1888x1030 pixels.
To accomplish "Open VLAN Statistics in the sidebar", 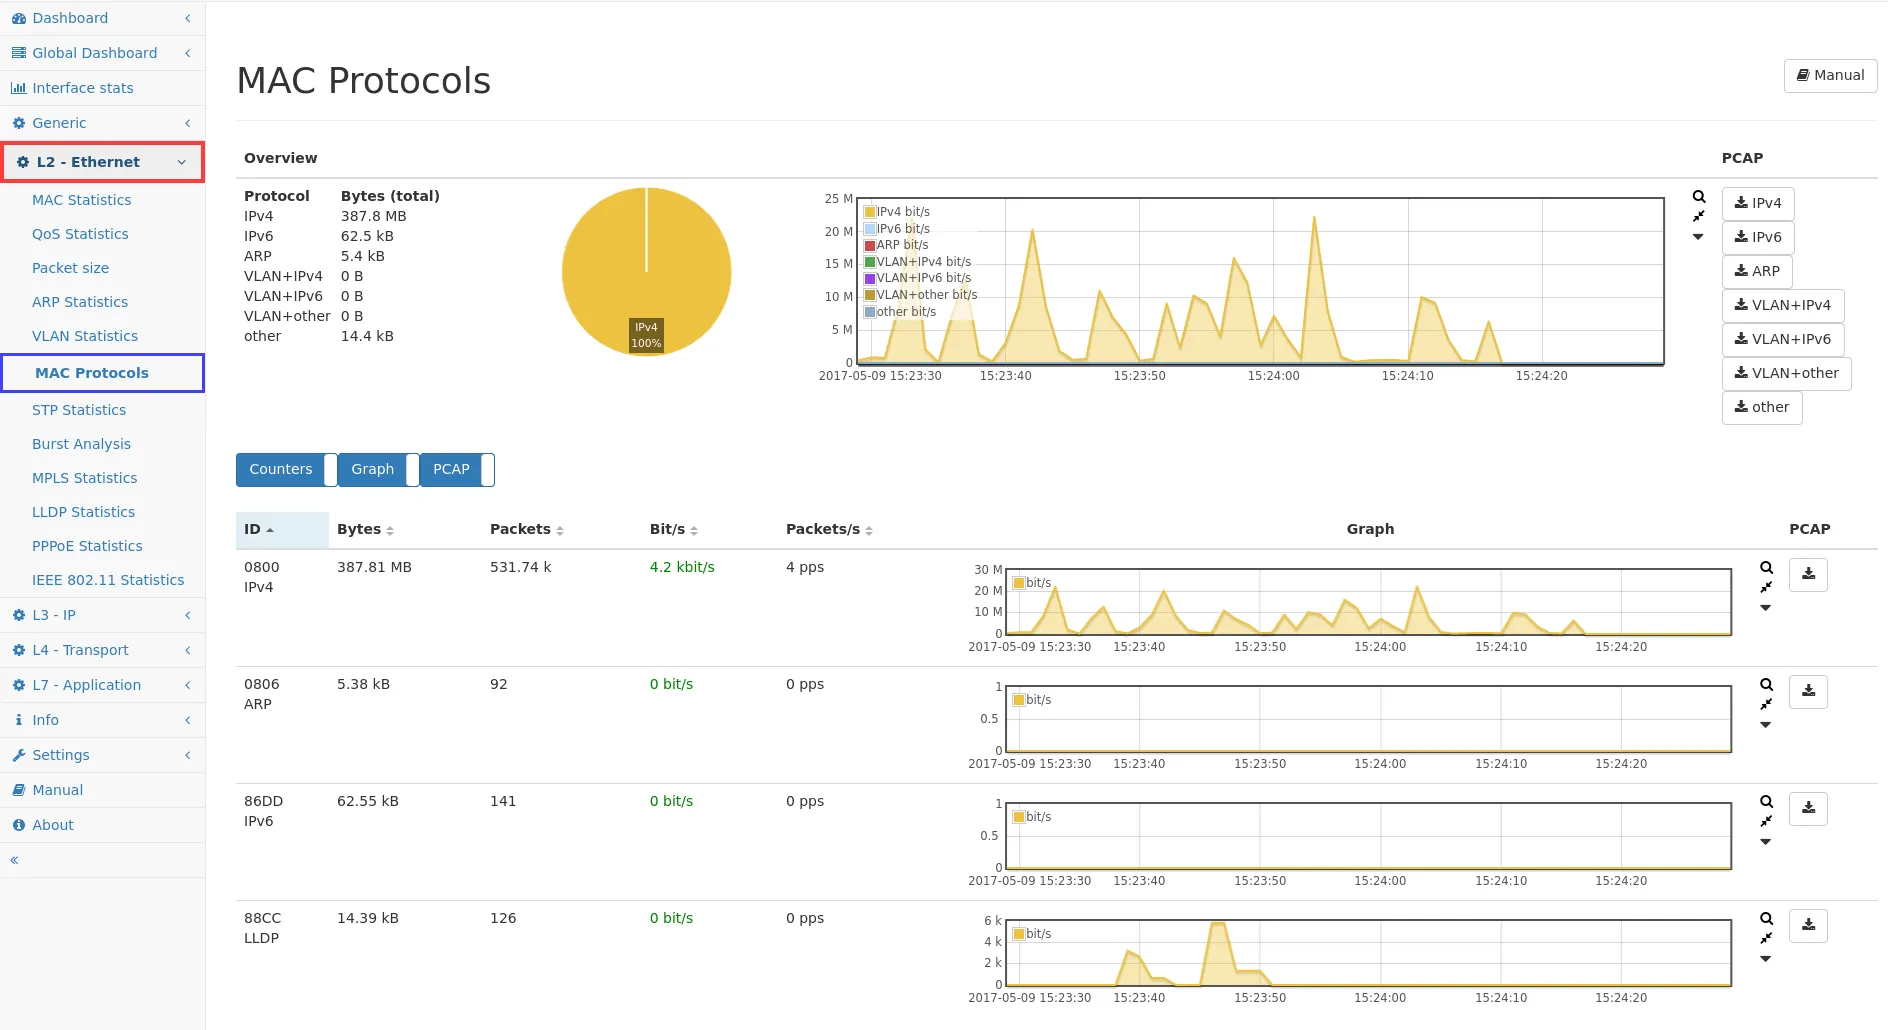I will (x=85, y=336).
